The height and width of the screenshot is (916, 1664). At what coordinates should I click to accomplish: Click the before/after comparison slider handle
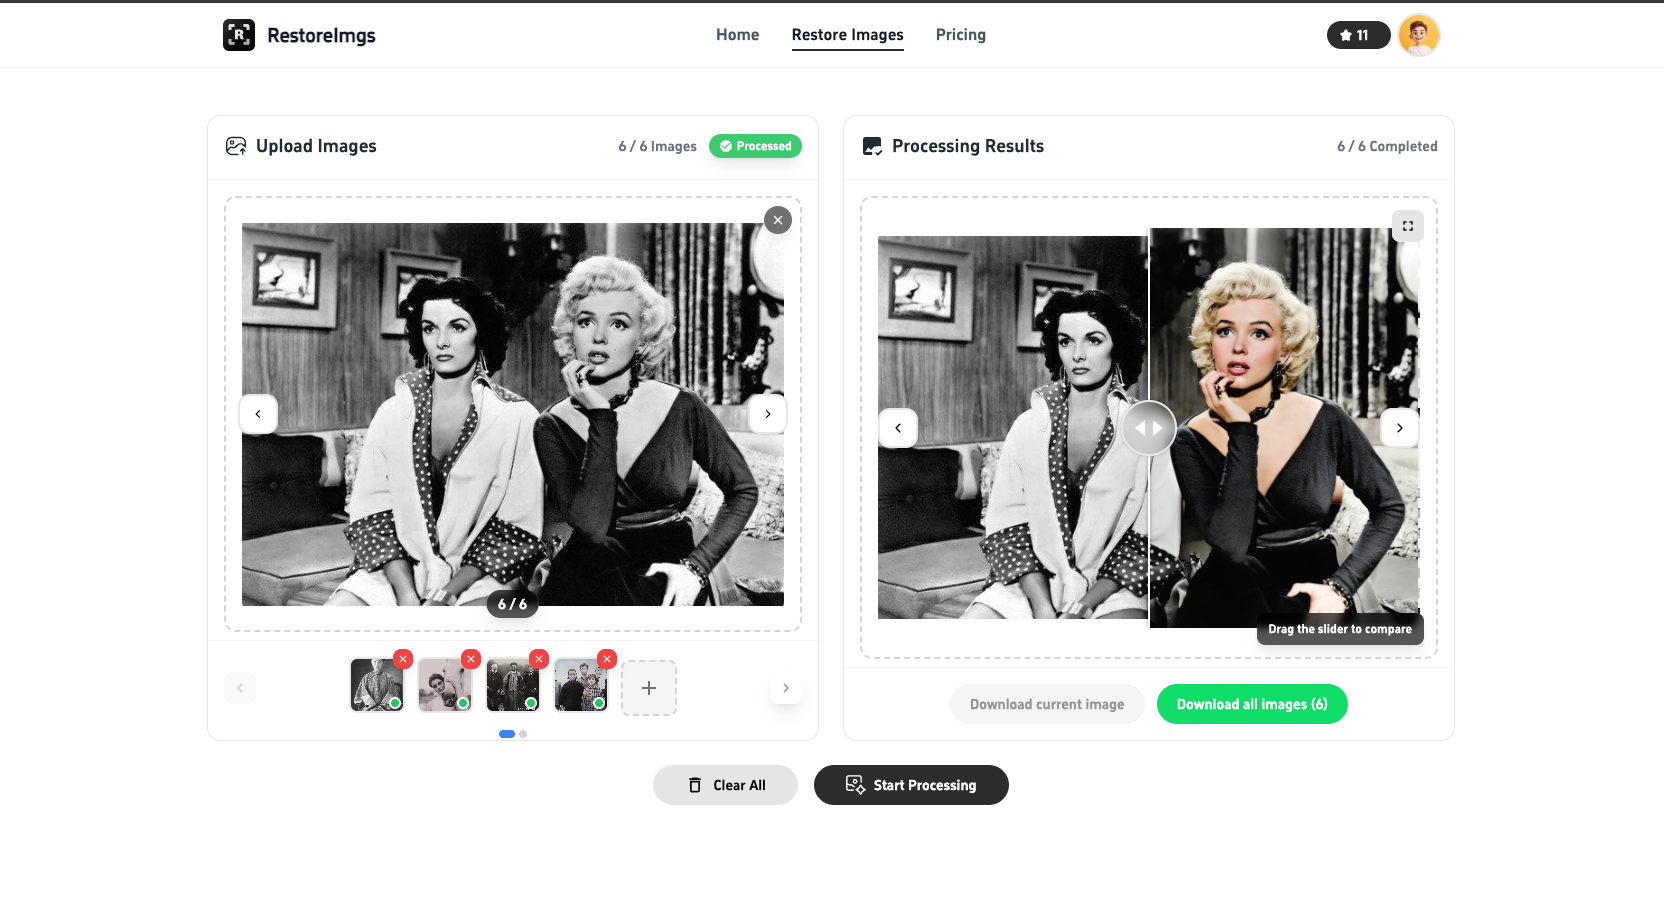pyautogui.click(x=1149, y=428)
